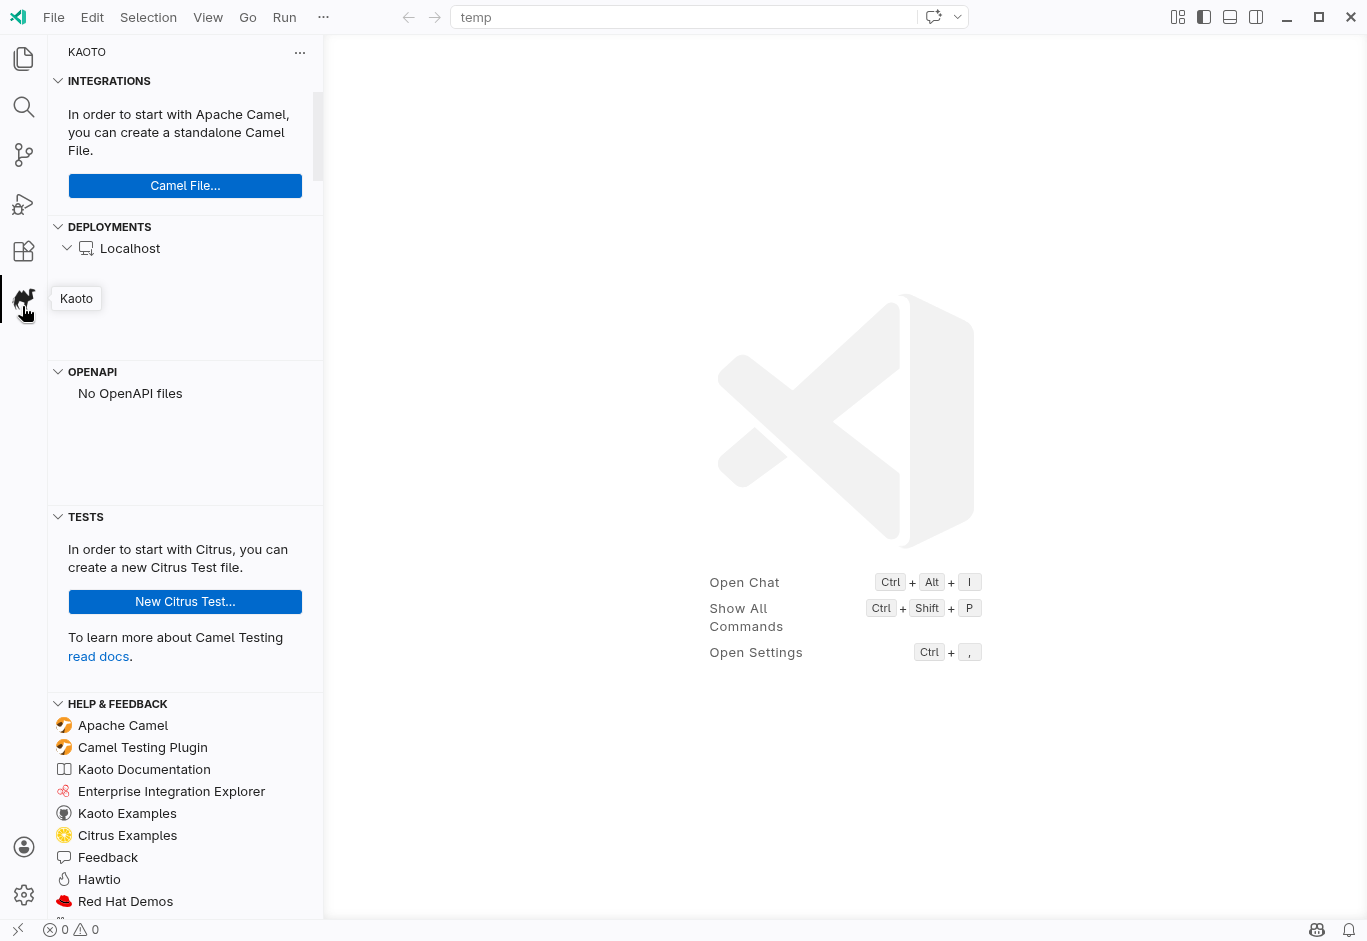Open the Extensions view icon
The width and height of the screenshot is (1367, 941).
tap(24, 252)
